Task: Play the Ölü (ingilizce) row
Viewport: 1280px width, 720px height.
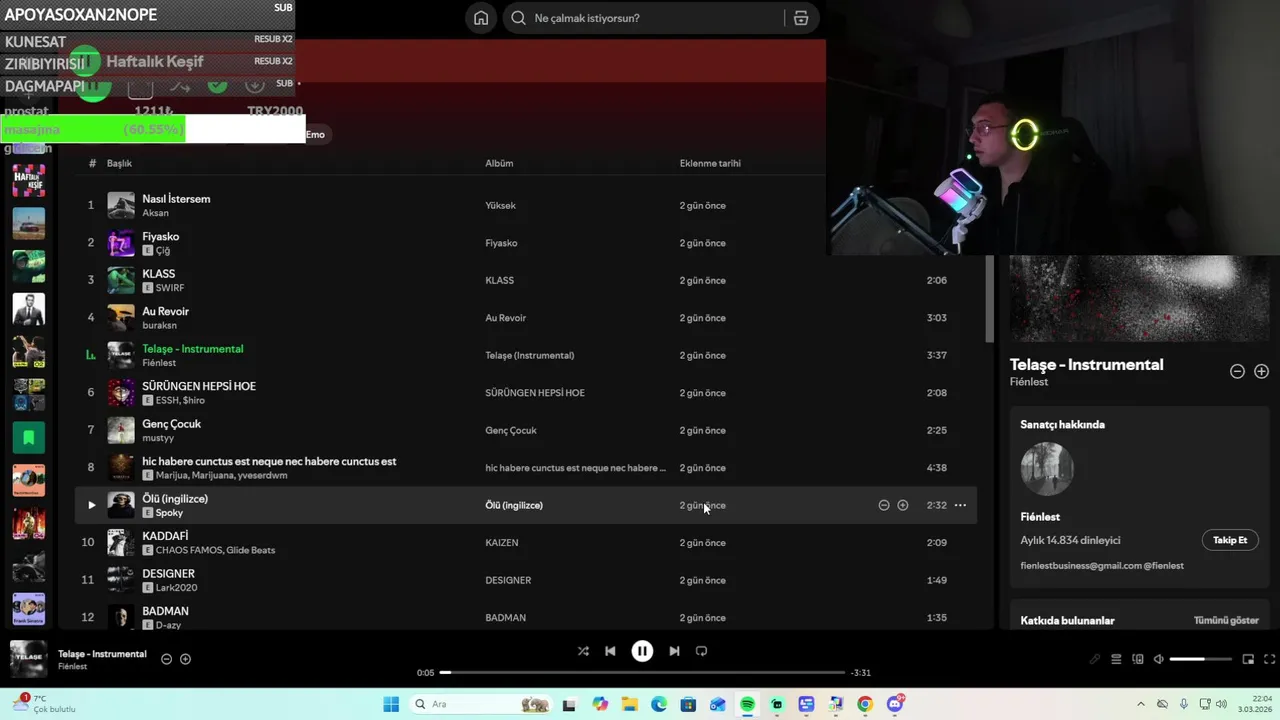Action: pyautogui.click(x=91, y=505)
